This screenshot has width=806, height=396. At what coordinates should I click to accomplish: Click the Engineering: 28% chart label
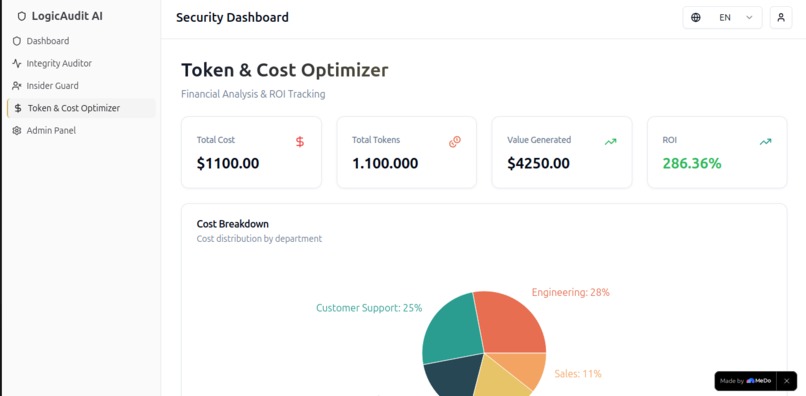(x=571, y=293)
